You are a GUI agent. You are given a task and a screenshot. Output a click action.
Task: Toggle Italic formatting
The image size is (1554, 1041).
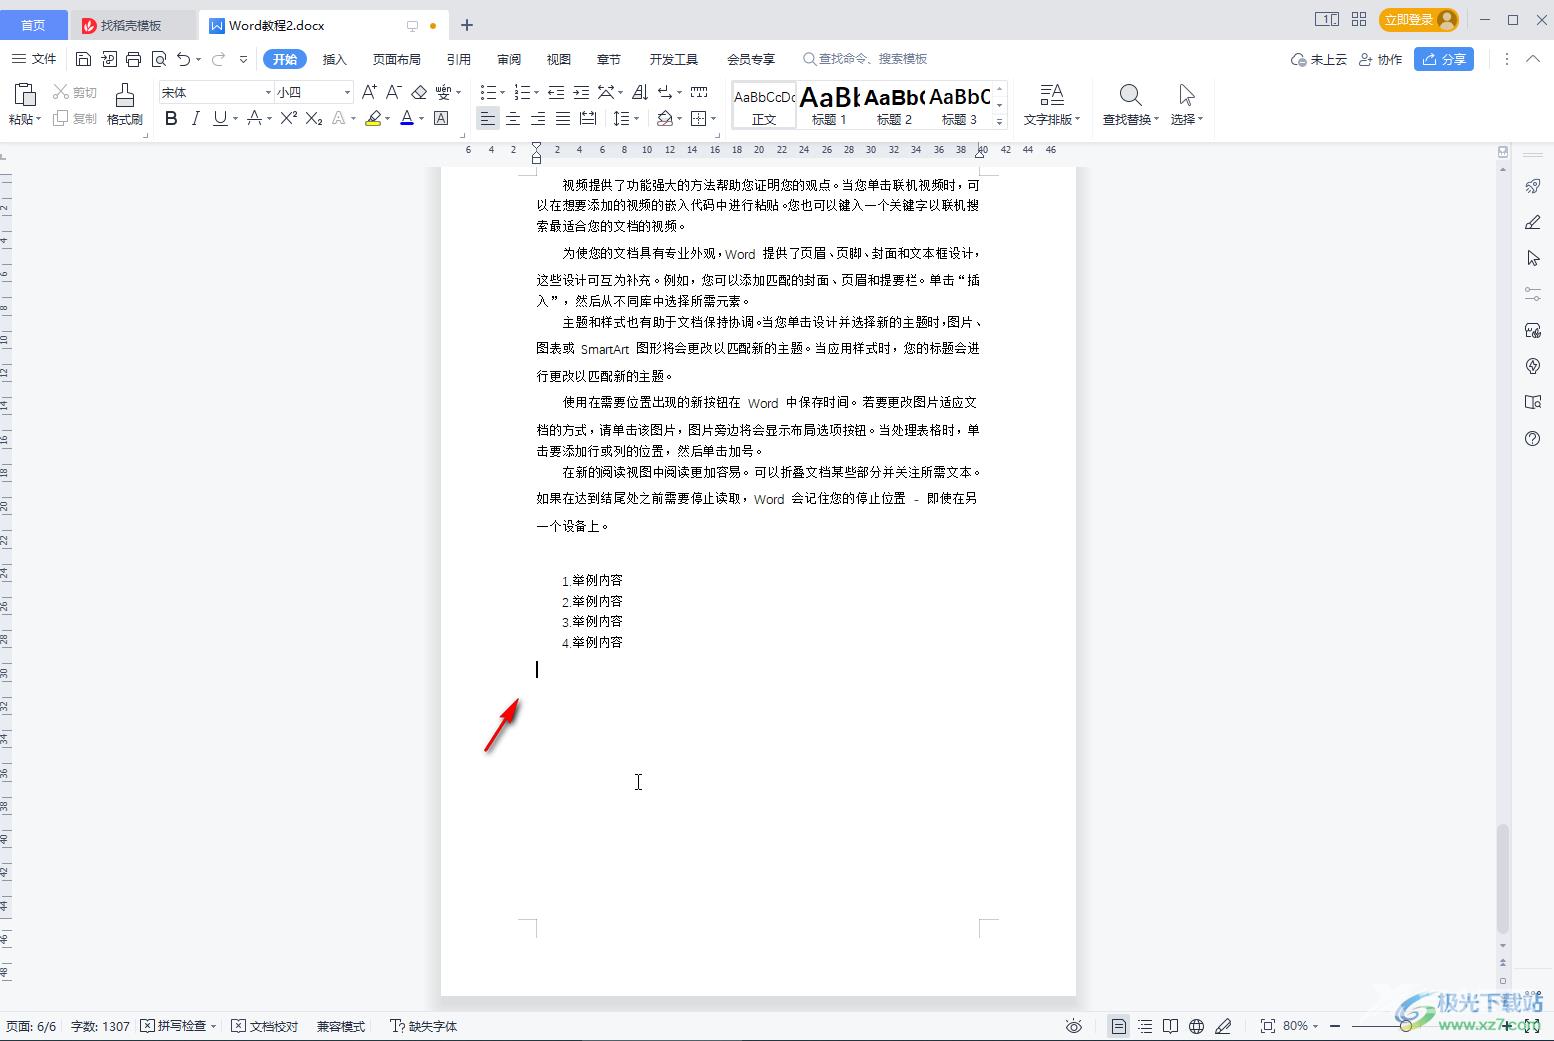pos(195,118)
